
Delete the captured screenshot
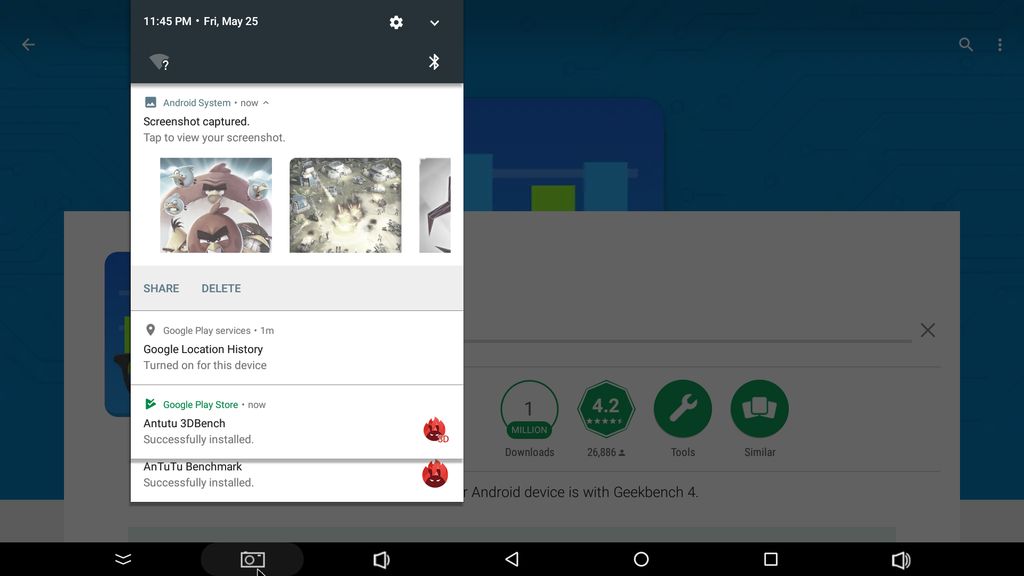[221, 289]
